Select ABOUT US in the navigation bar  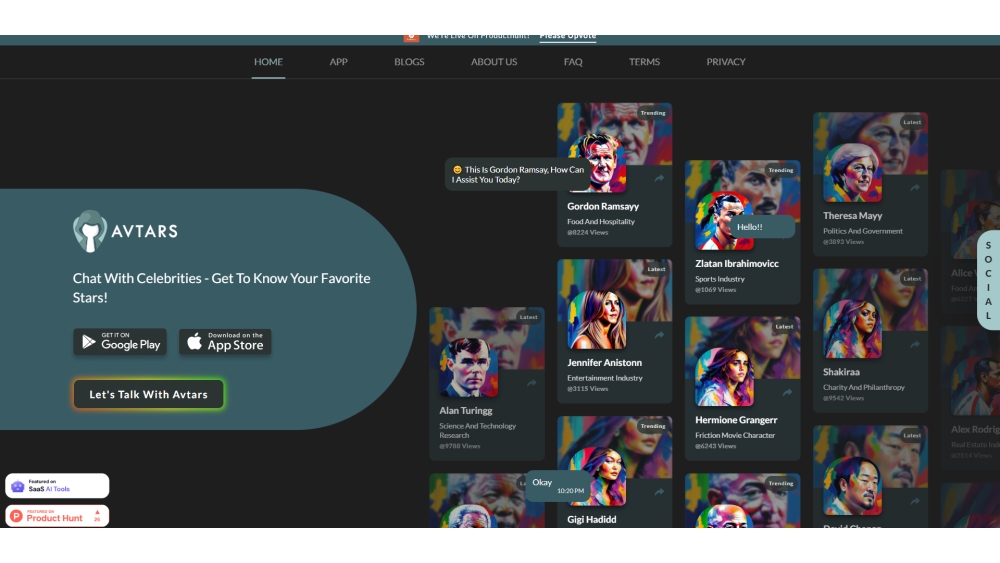point(494,62)
